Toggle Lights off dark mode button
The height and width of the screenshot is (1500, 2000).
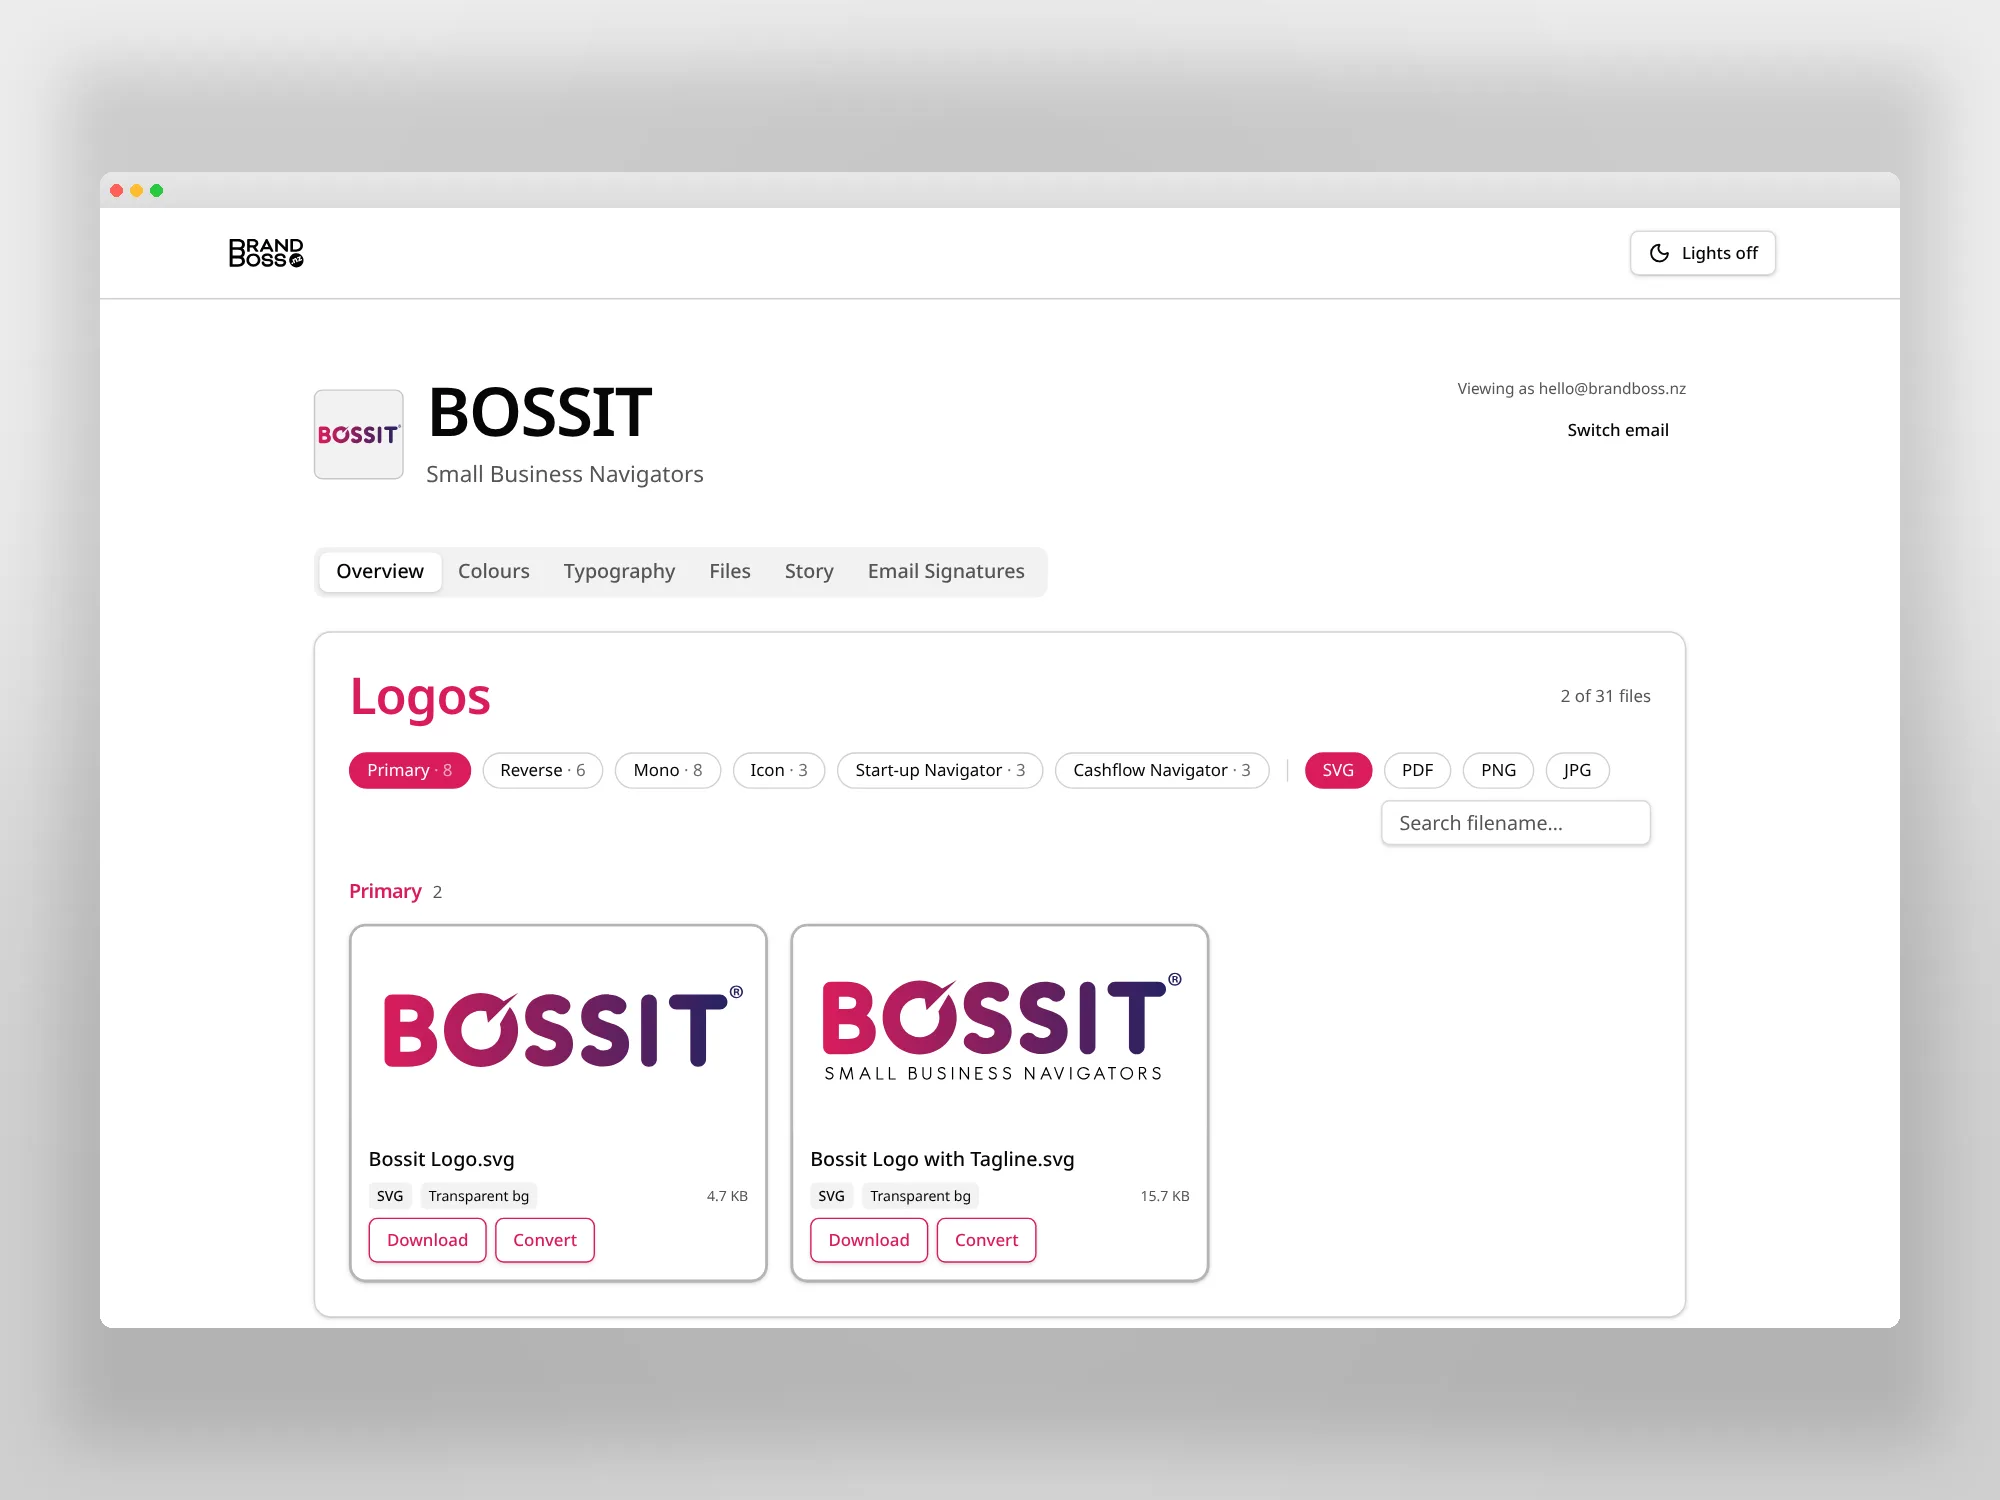[x=1702, y=253]
